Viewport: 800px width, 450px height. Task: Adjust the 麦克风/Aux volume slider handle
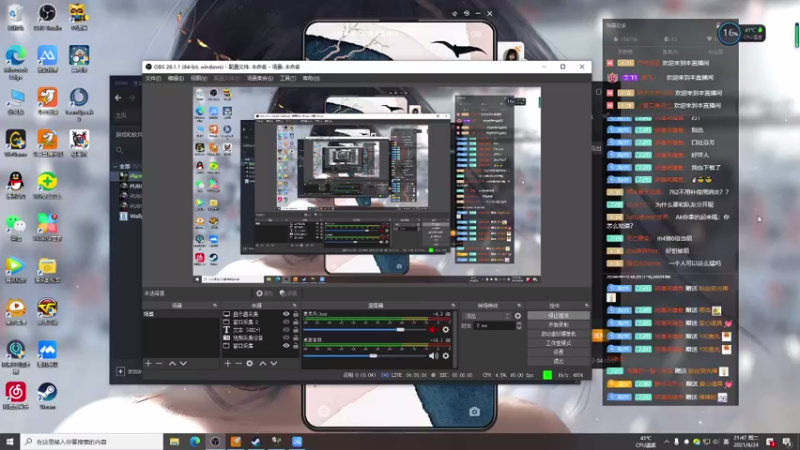click(401, 330)
